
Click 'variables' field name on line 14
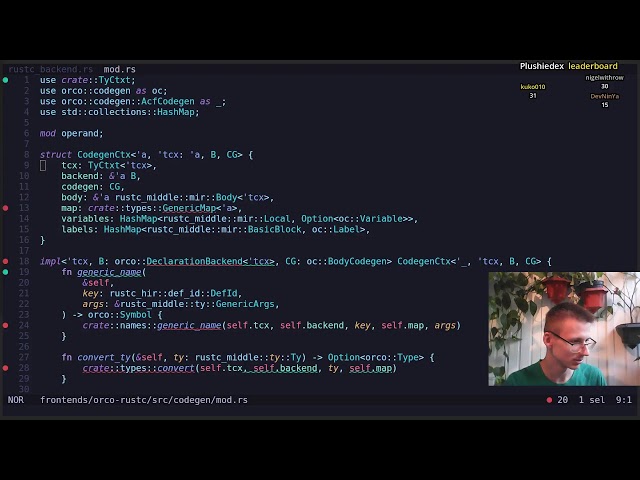pos(85,219)
